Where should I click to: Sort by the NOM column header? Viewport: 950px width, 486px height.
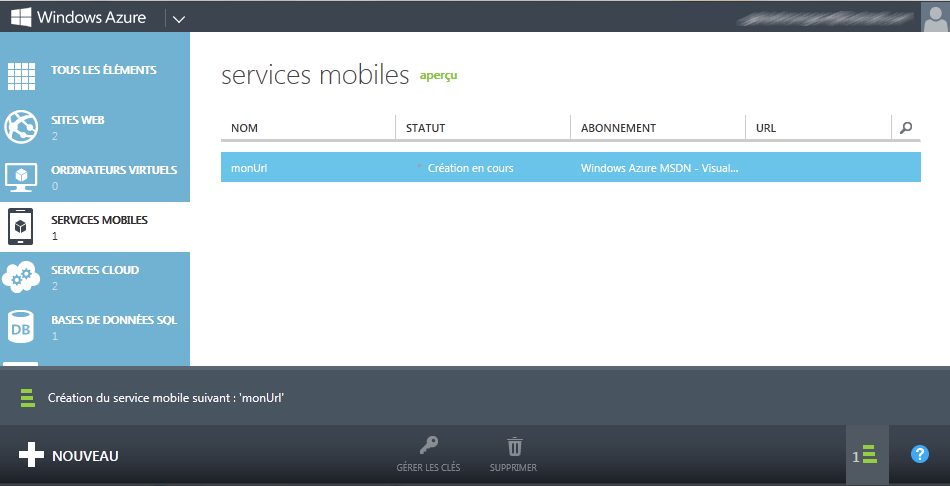pos(244,128)
